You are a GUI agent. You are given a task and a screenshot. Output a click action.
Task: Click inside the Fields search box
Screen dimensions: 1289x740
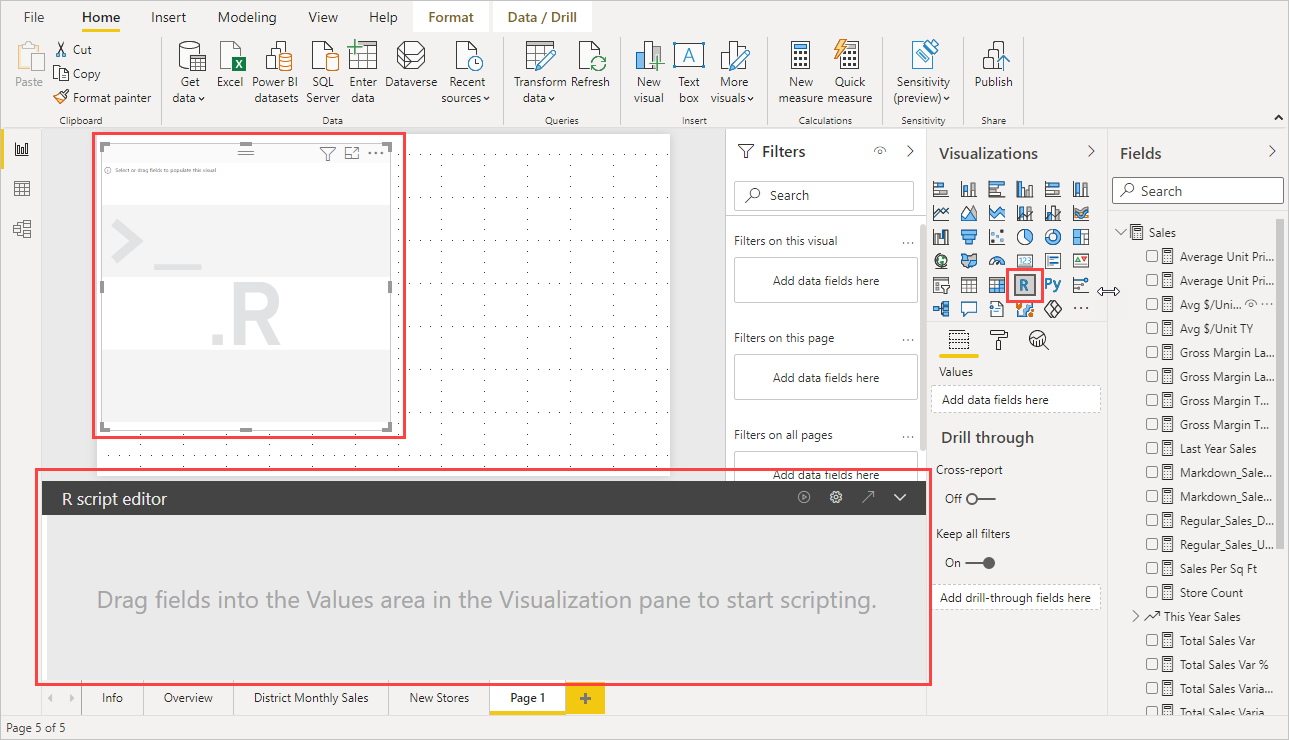[1197, 190]
